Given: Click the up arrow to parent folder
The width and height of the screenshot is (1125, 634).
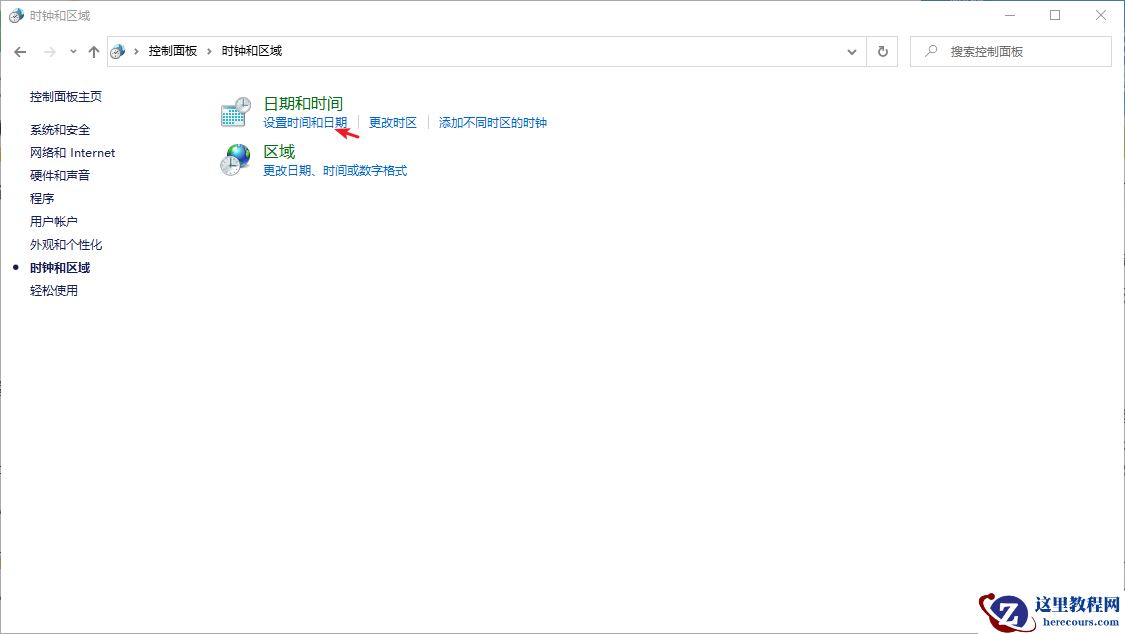Looking at the screenshot, I should pyautogui.click(x=94, y=50).
